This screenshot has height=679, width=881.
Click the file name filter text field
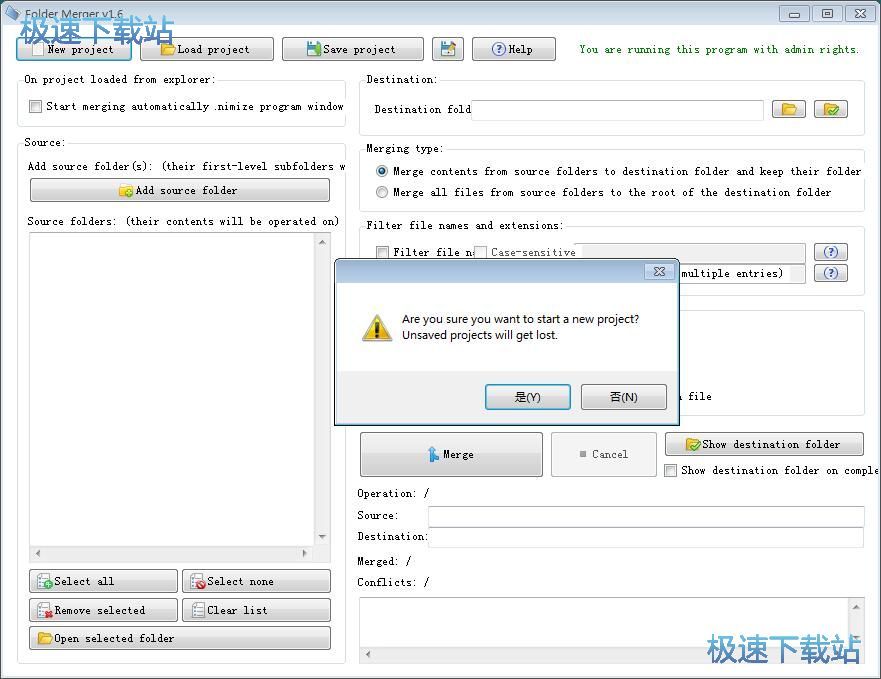(690, 252)
